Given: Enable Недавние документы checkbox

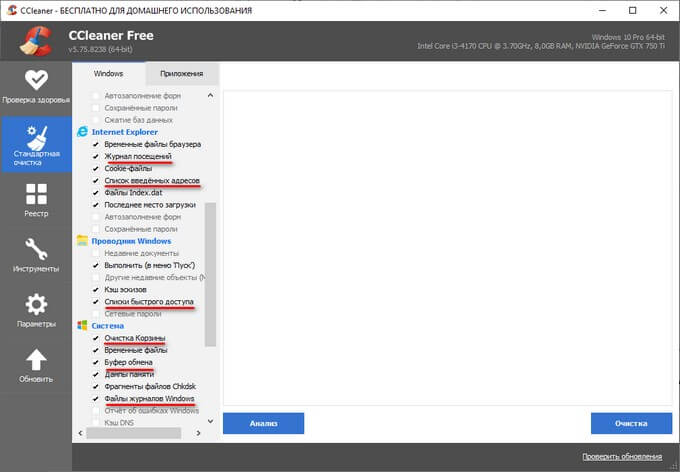Looking at the screenshot, I should point(96,253).
